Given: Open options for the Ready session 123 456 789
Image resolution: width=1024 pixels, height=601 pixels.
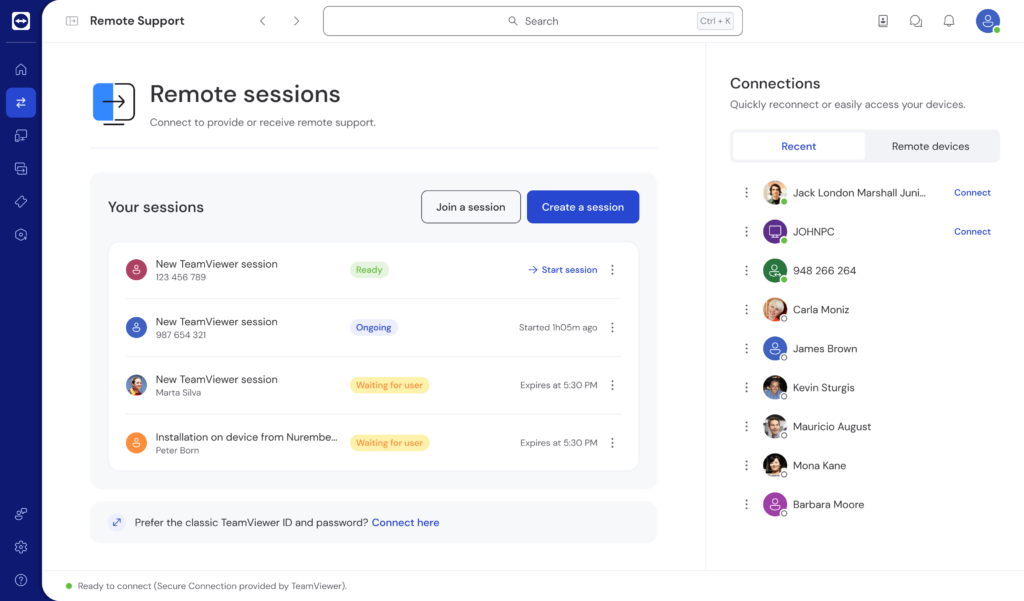Looking at the screenshot, I should (x=612, y=269).
